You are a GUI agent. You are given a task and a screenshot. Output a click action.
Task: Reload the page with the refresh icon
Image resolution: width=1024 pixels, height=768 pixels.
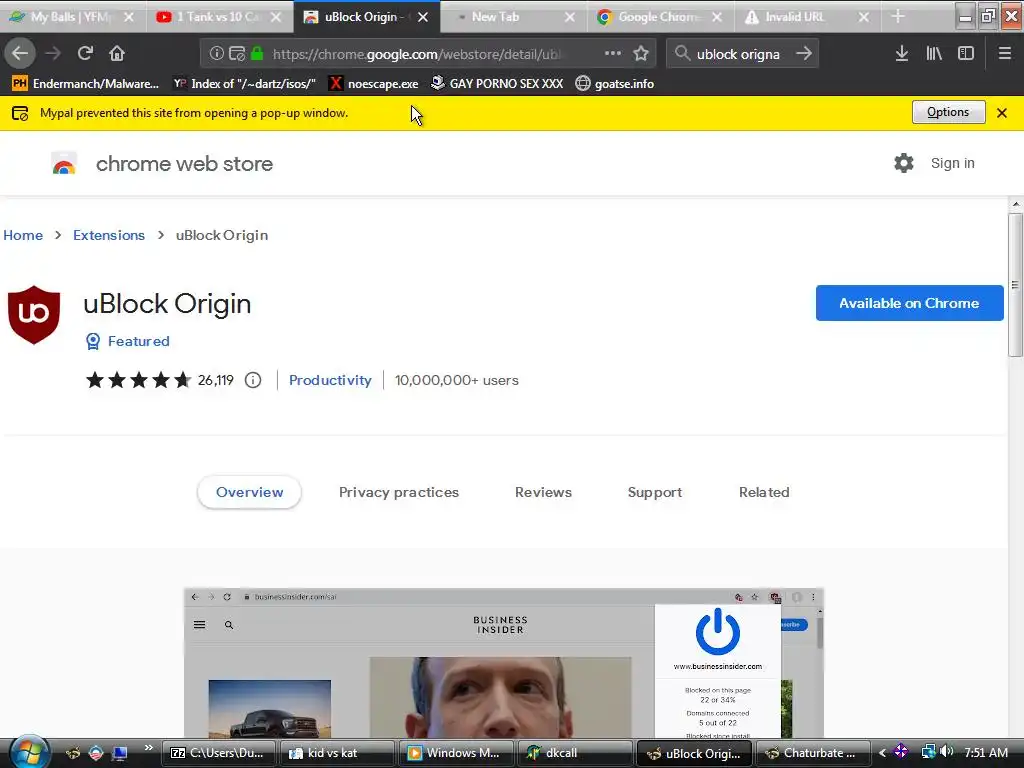point(85,53)
